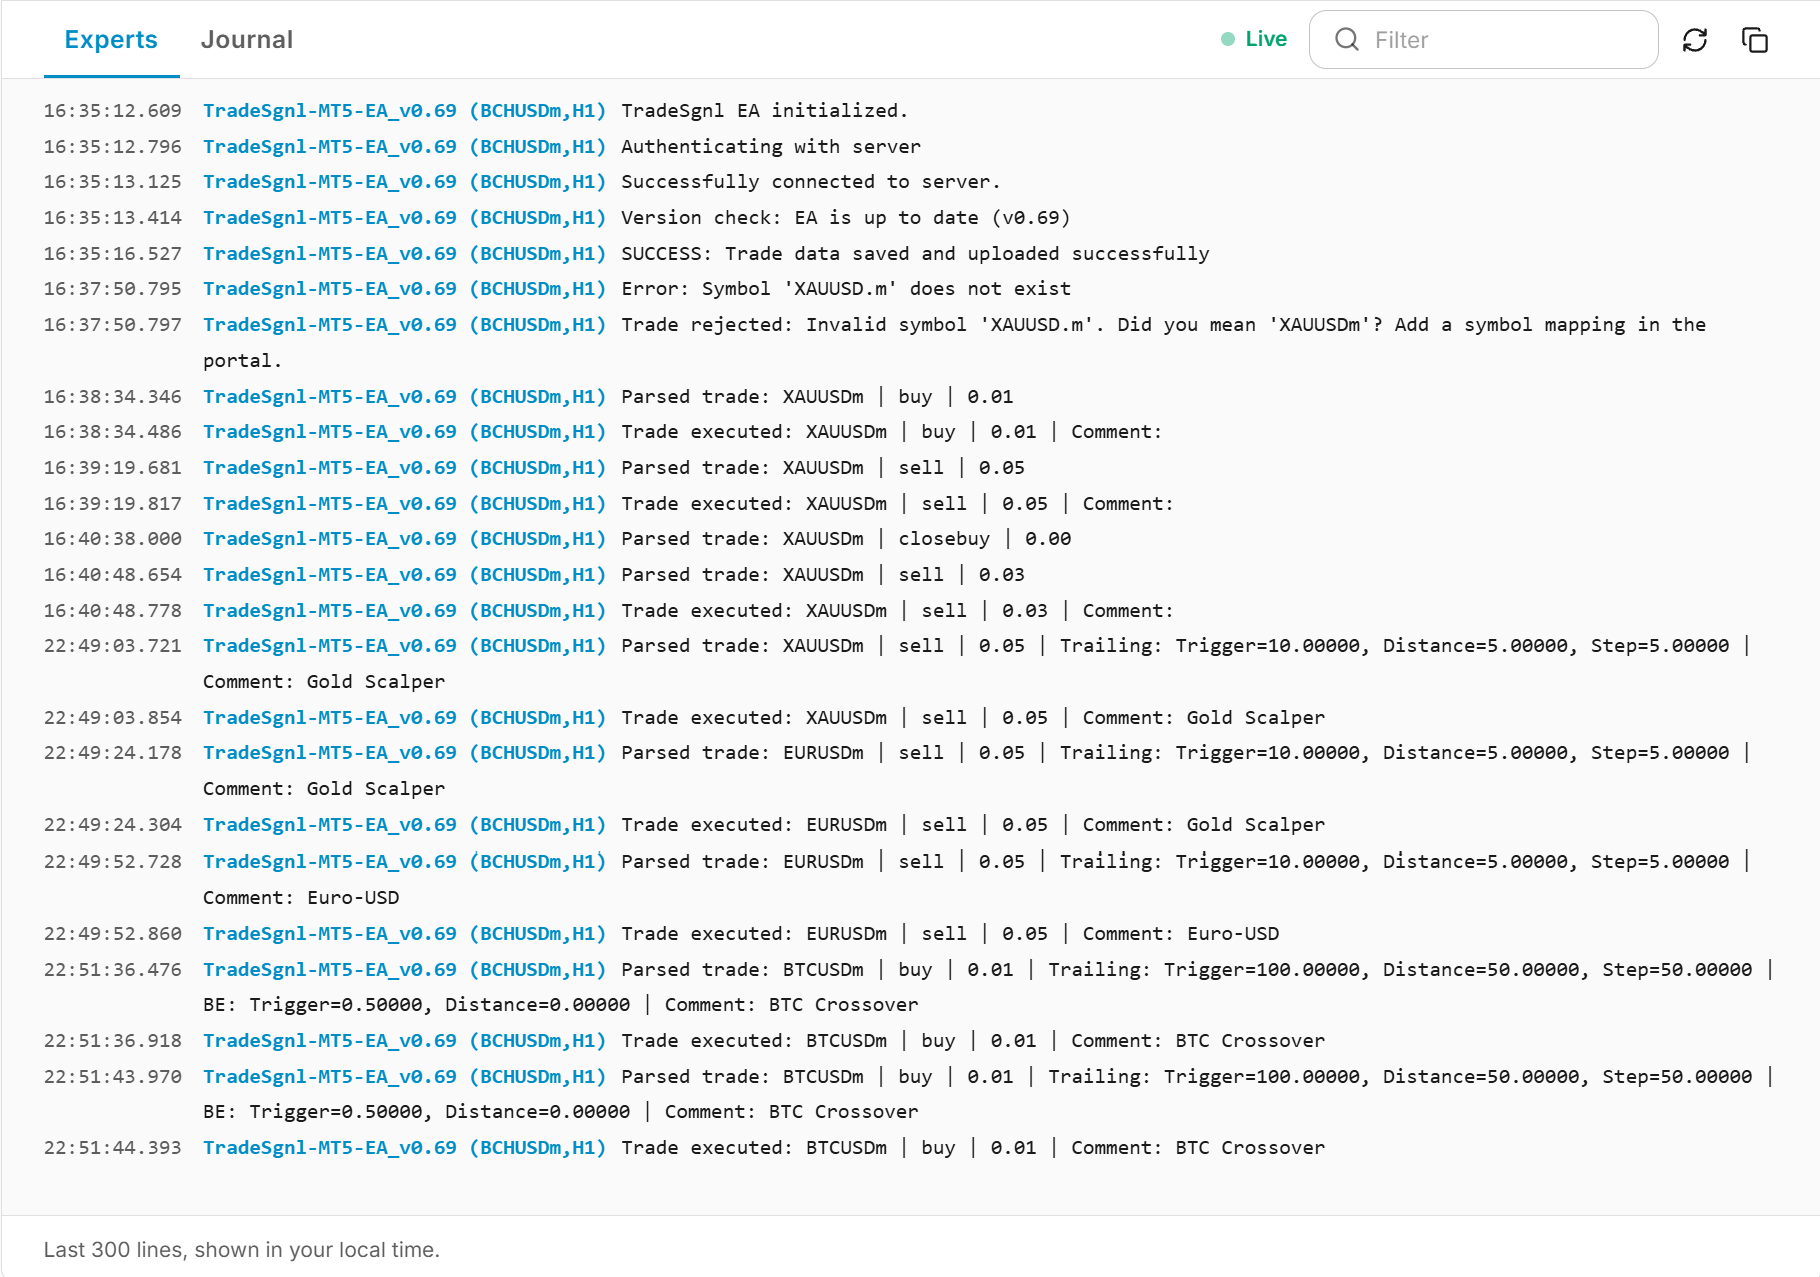
Task: Click 'Parsed trade: XAUUSDm | sell | 0.05' at 16:39:19.681
Action: click(823, 468)
